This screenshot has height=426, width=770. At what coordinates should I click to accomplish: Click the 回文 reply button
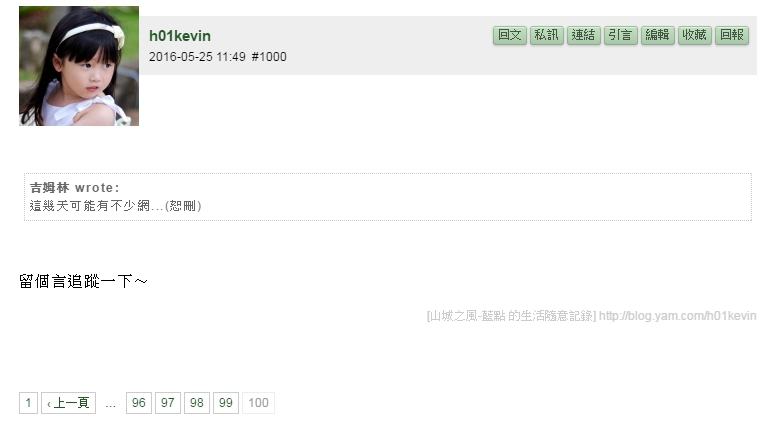(x=510, y=35)
